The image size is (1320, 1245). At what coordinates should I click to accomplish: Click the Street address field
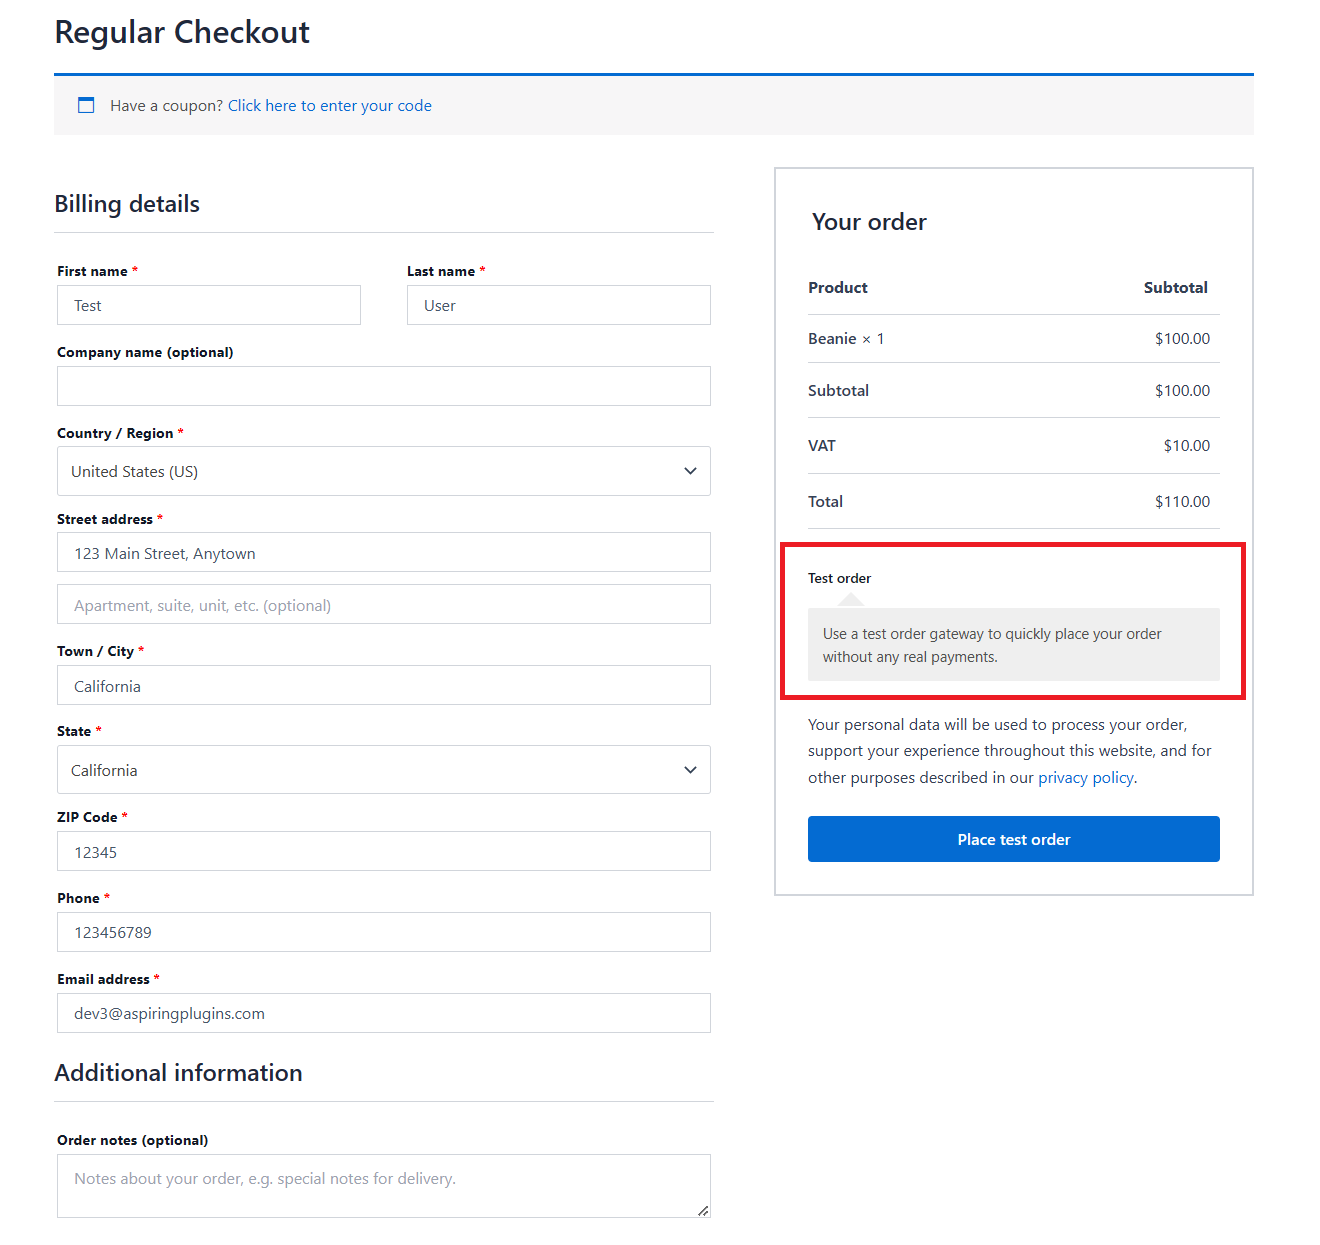point(384,552)
